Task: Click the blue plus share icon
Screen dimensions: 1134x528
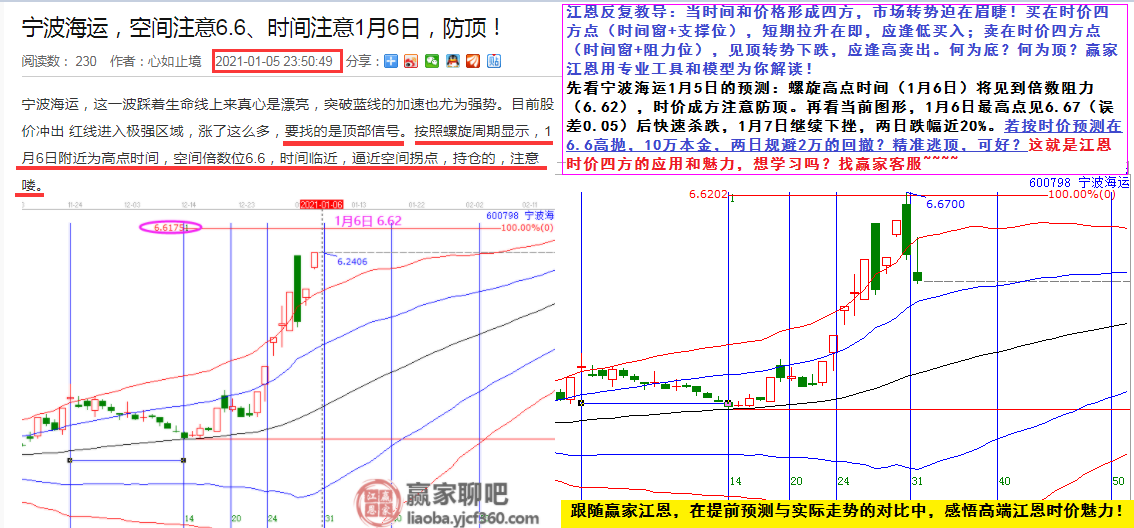Action: coord(392,62)
